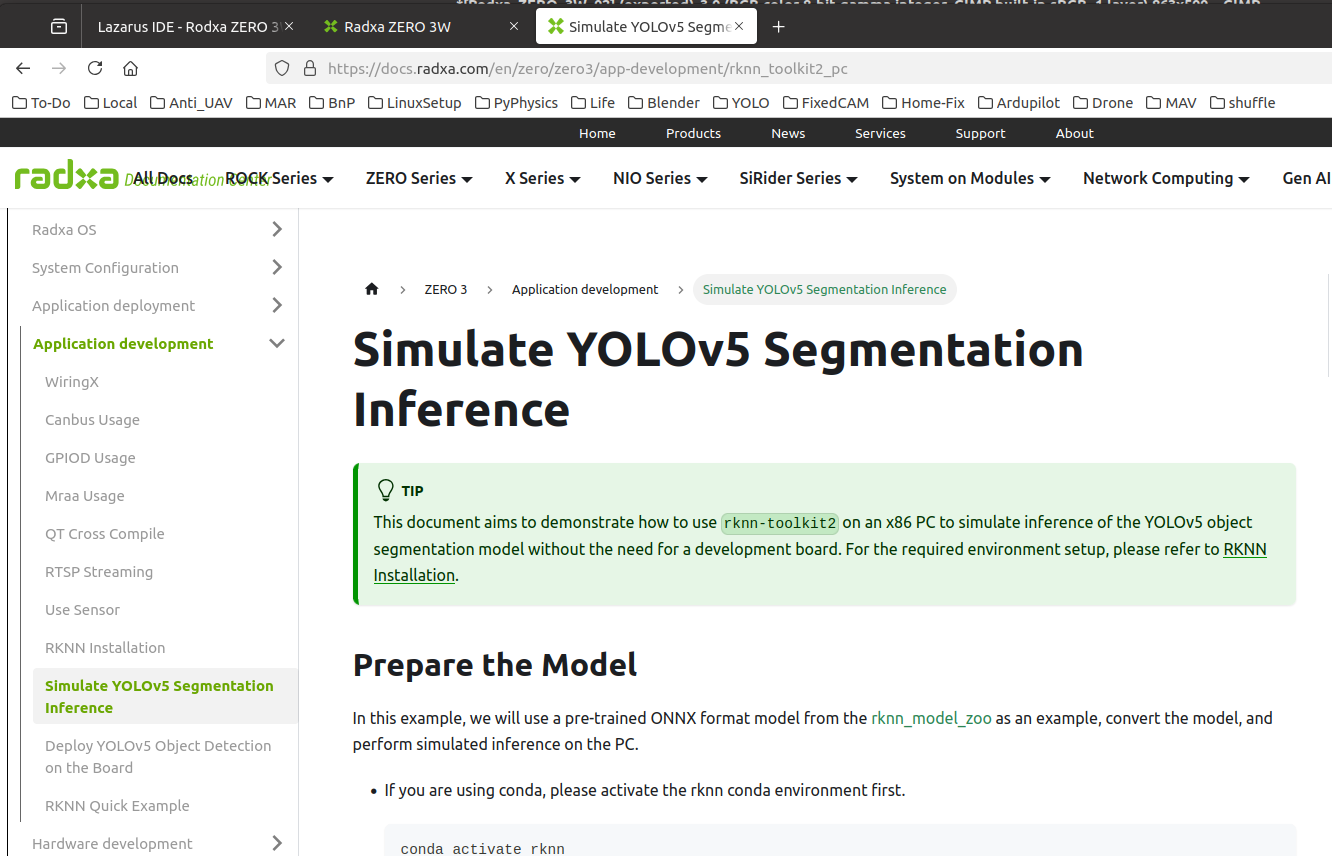Open the Anti_UAV bookmarks folder
The width and height of the screenshot is (1332, 856).
click(x=191, y=102)
